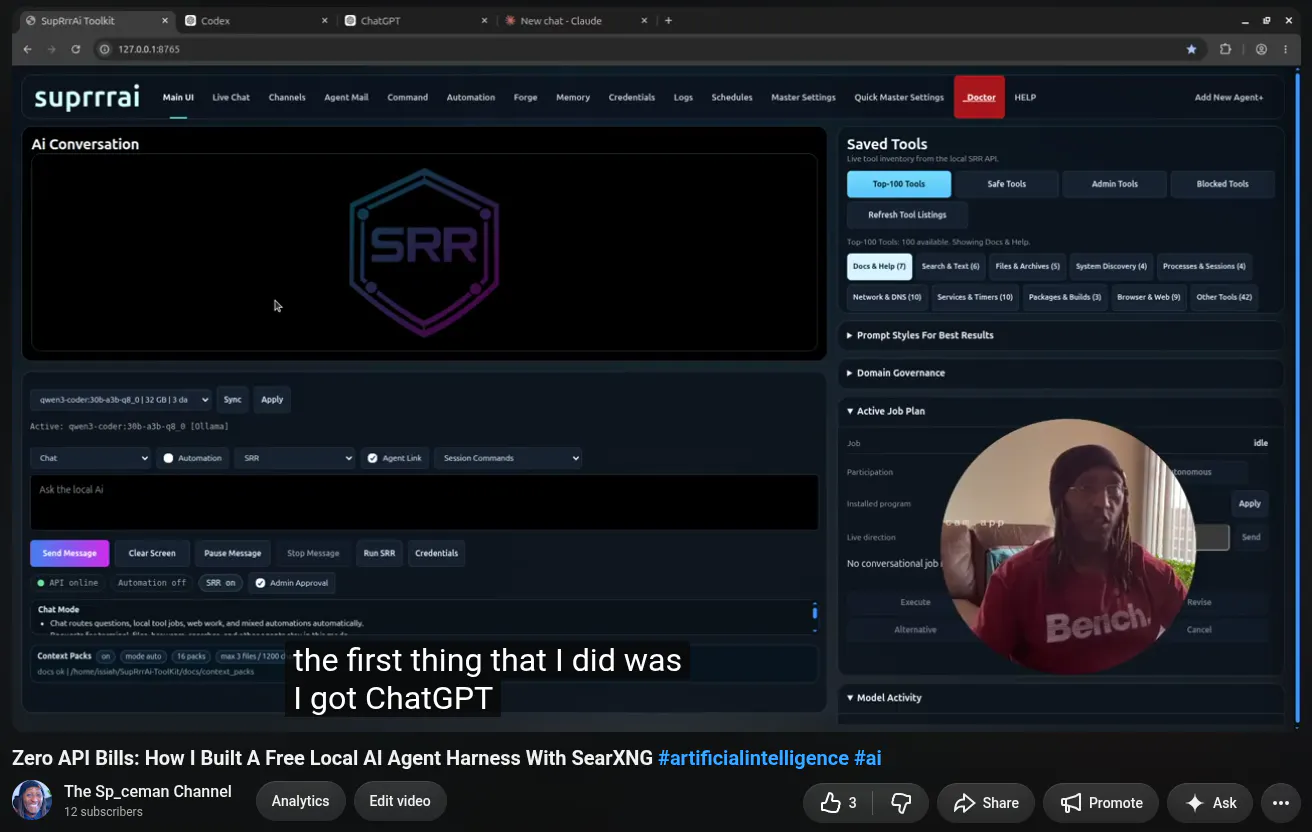This screenshot has width=1312, height=832.
Task: Open the Live Chat menu item
Action: point(231,97)
